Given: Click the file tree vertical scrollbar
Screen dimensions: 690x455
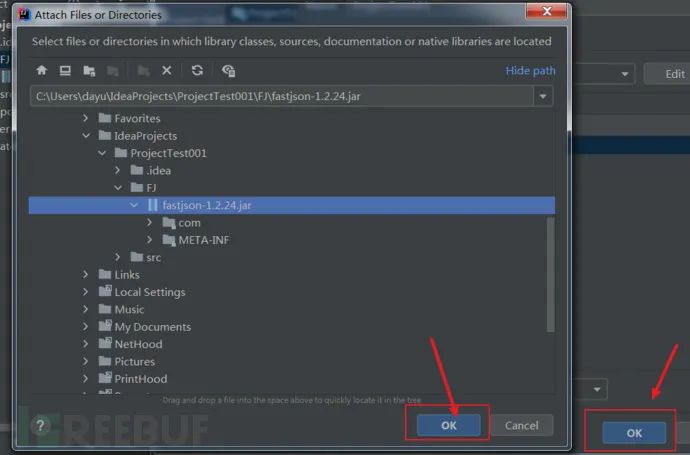Looking at the screenshot, I should coord(550,275).
